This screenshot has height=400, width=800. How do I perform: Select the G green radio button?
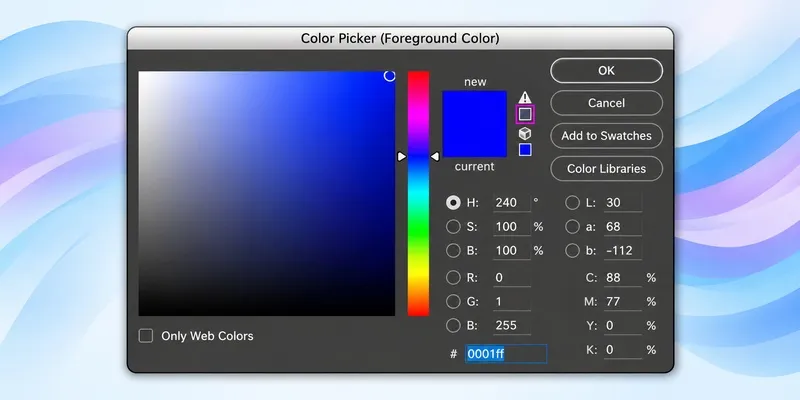453,302
